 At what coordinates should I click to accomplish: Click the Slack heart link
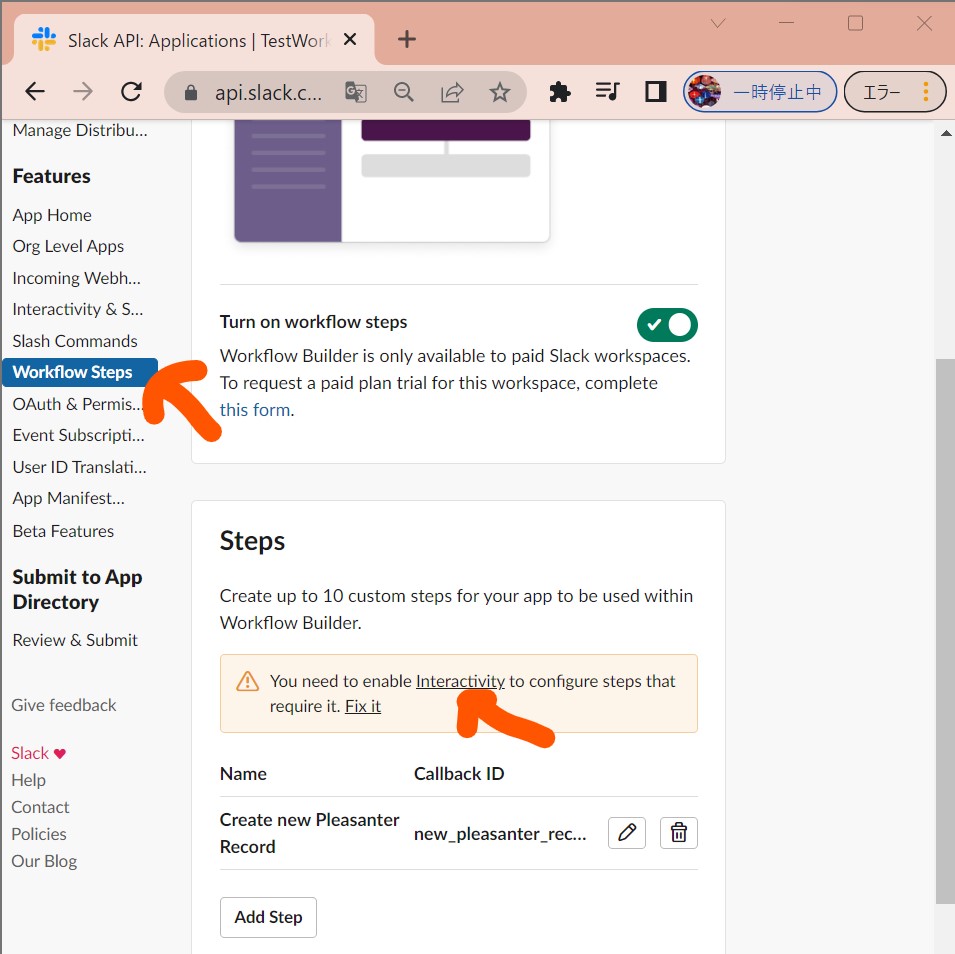[x=38, y=753]
